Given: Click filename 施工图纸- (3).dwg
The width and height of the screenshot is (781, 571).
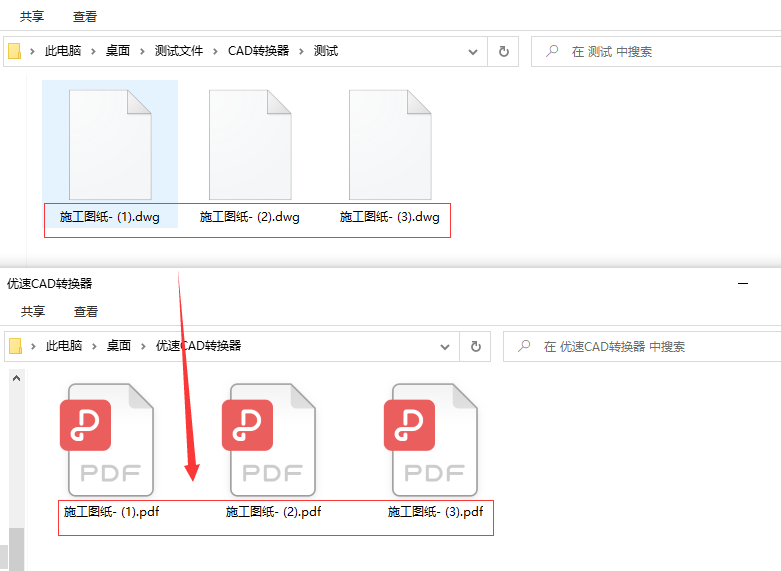Looking at the screenshot, I should point(390,217).
